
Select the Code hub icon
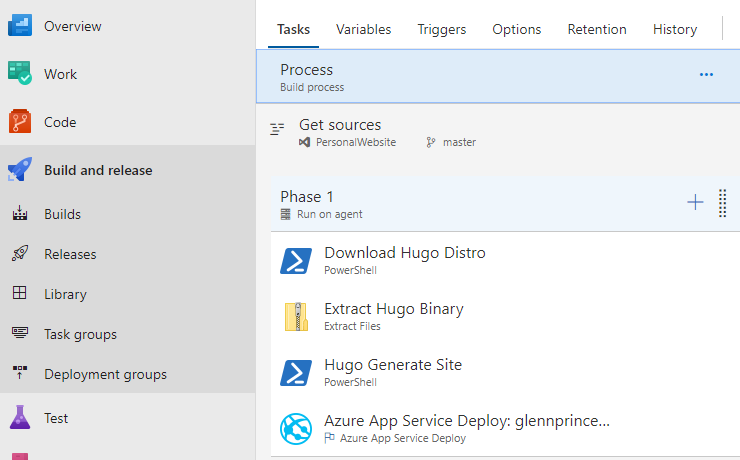(20, 122)
